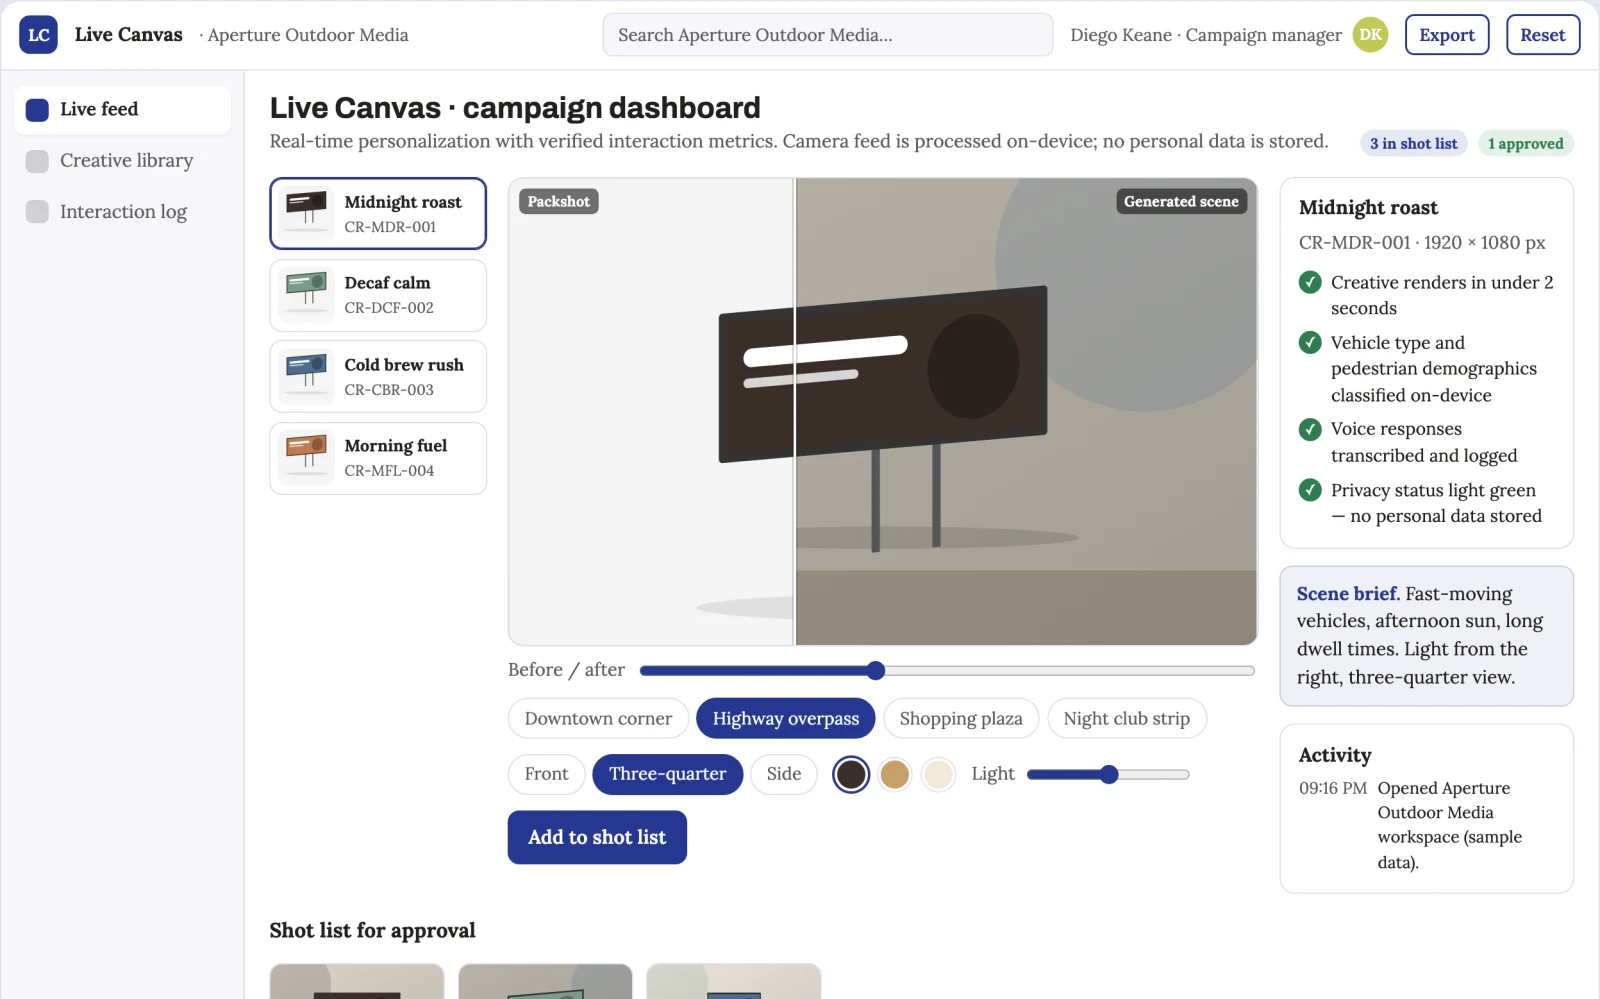Click the Before / after slider handle
This screenshot has height=999, width=1600.
pos(876,671)
